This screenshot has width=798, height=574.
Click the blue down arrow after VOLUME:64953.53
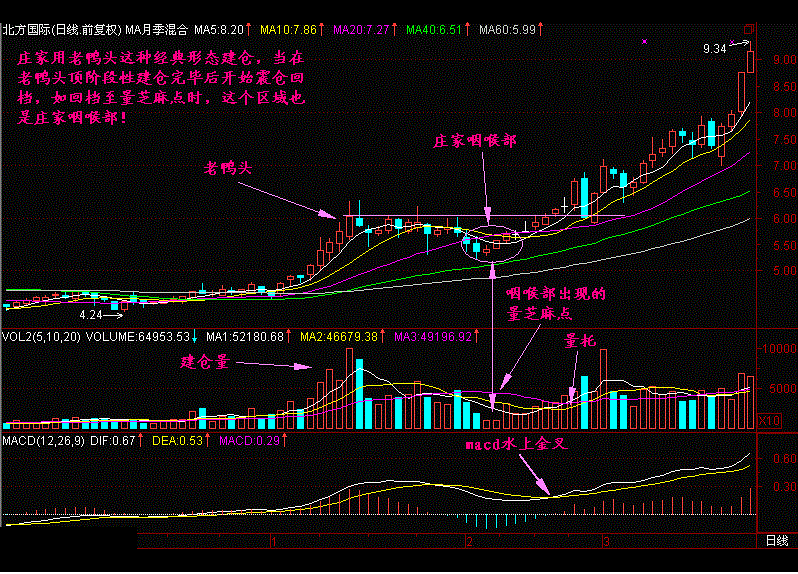pos(194,336)
